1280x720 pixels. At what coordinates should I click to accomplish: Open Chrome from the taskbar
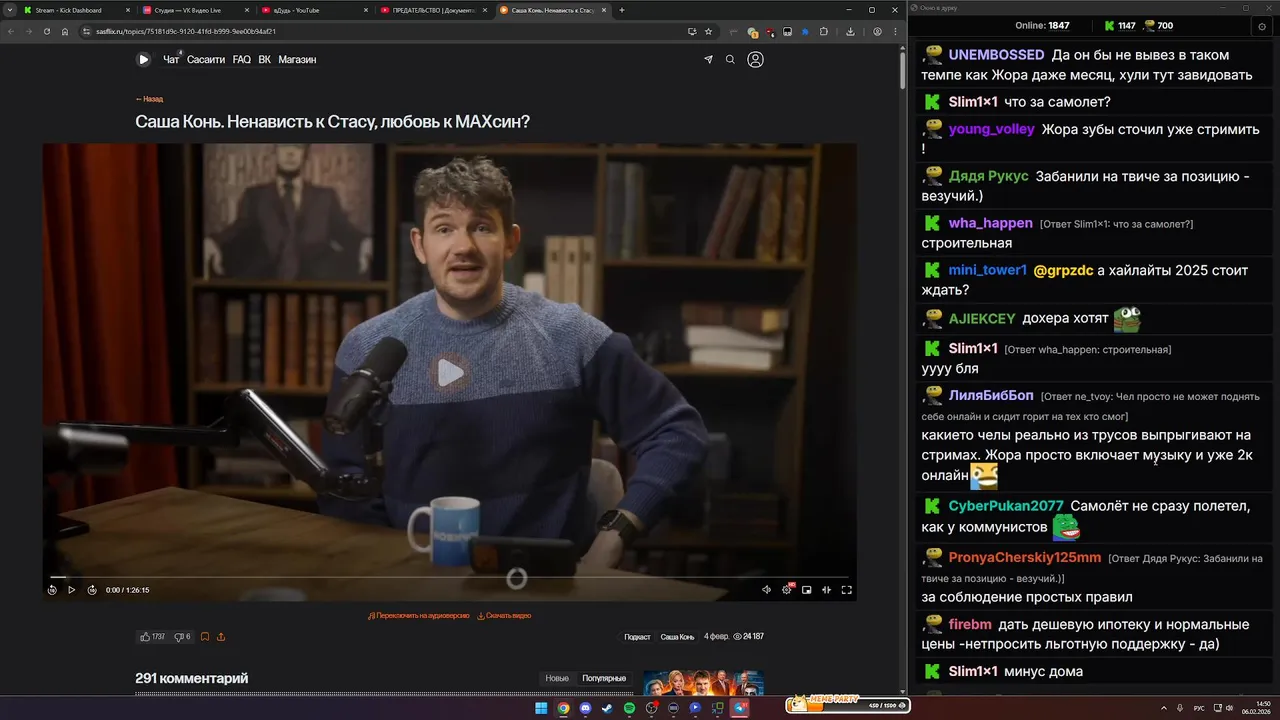click(563, 708)
